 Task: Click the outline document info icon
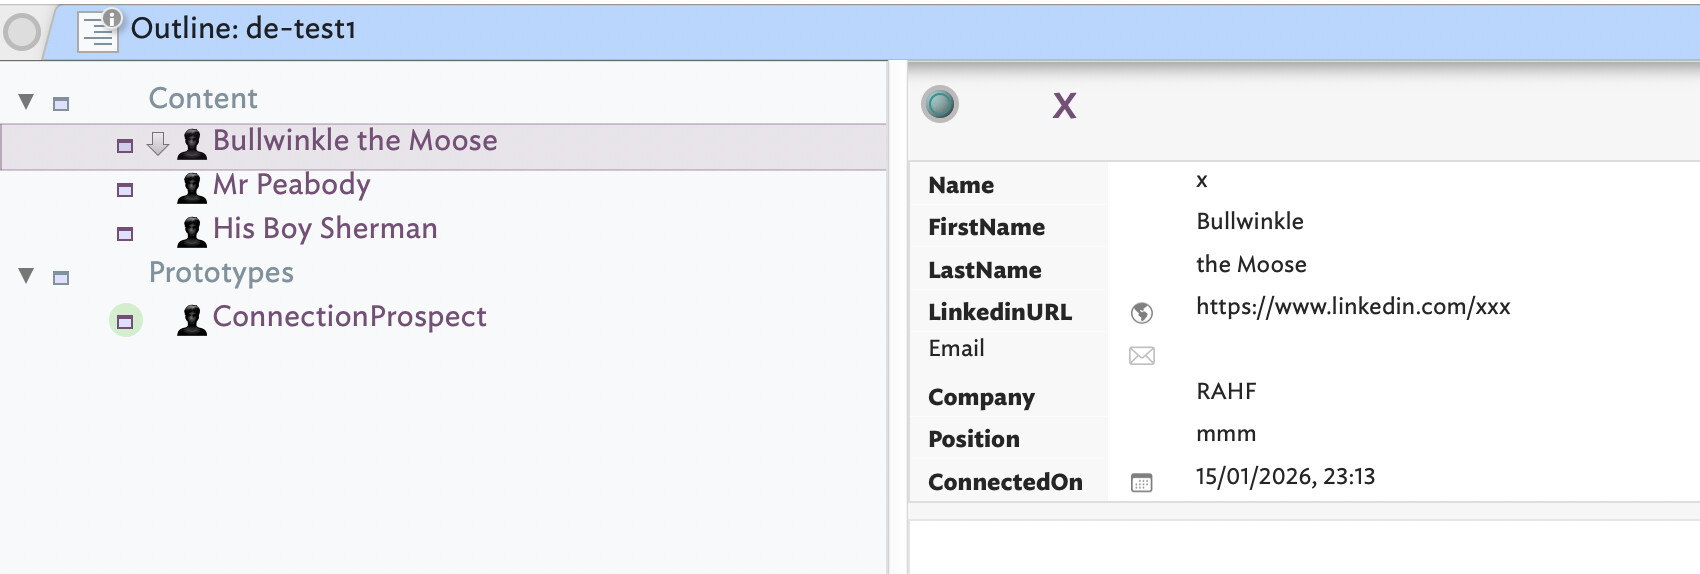tap(99, 30)
